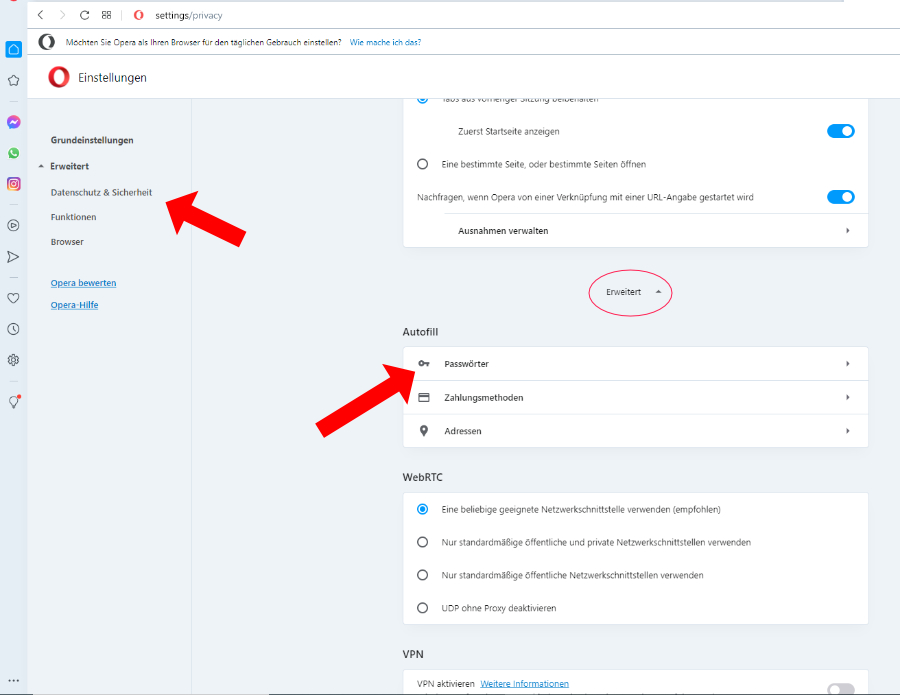Viewport: 900px width, 695px height.
Task: Open Facebook Messenger in the sidebar
Action: coord(14,122)
